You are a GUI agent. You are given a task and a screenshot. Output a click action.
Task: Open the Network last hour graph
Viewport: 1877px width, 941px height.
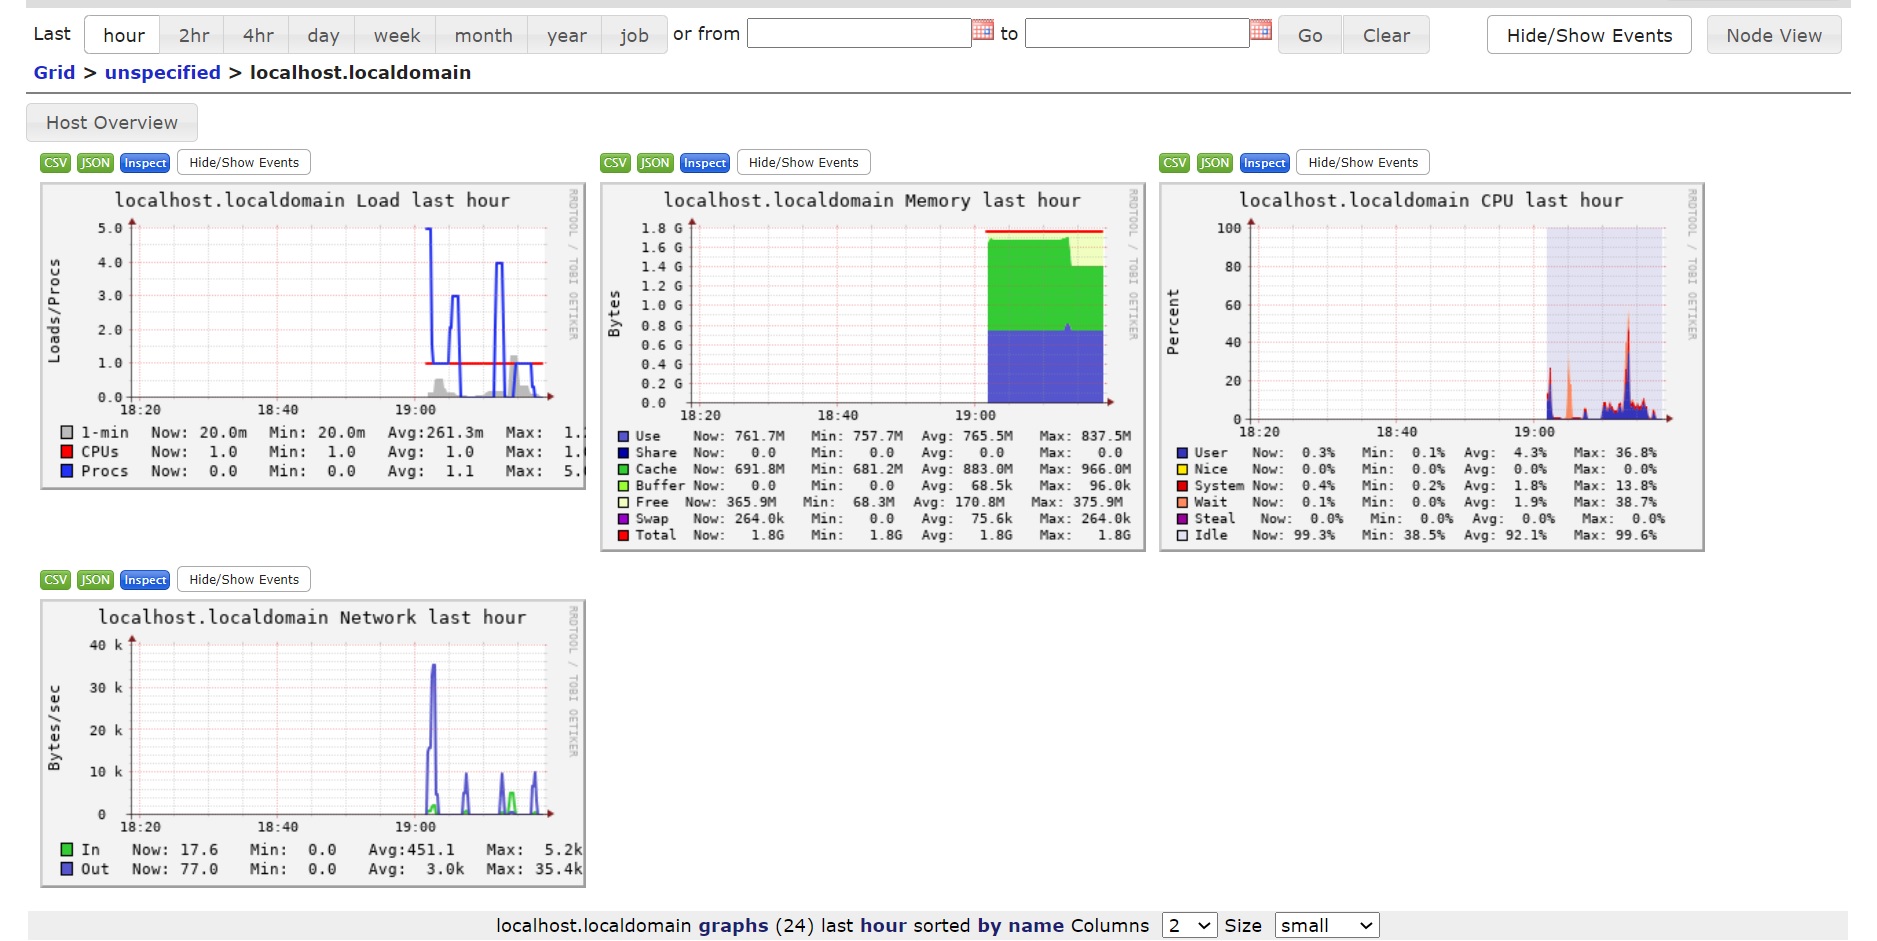(313, 743)
